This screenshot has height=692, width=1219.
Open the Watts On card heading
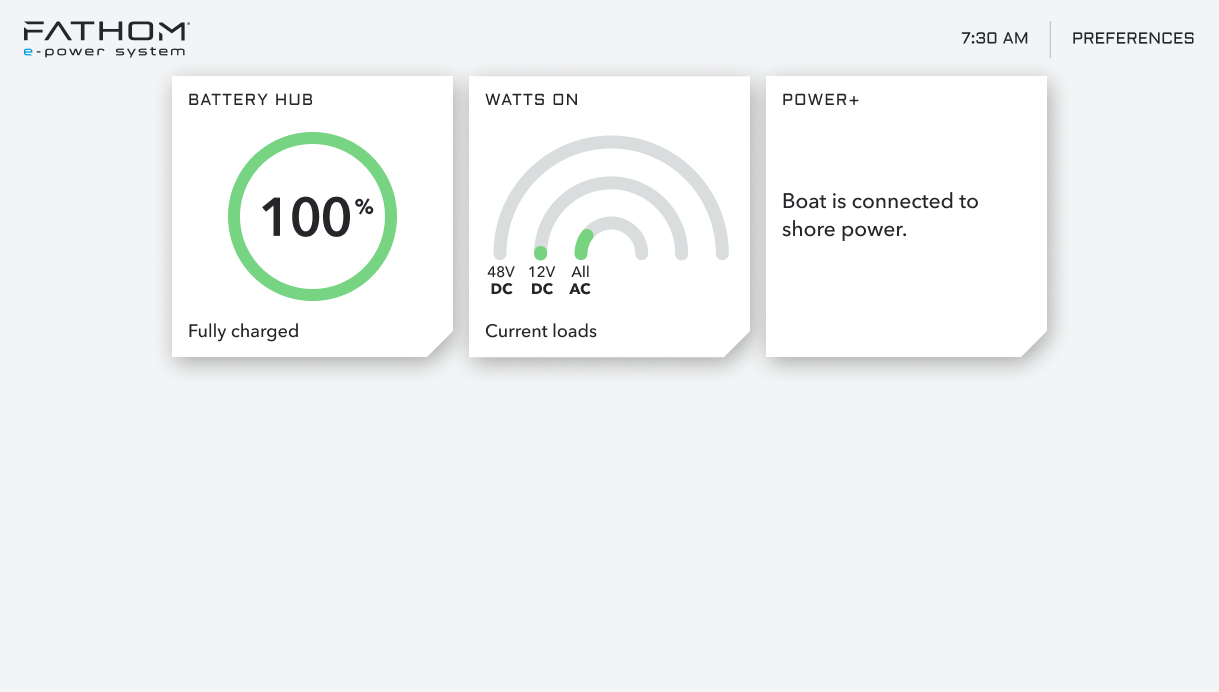[531, 100]
